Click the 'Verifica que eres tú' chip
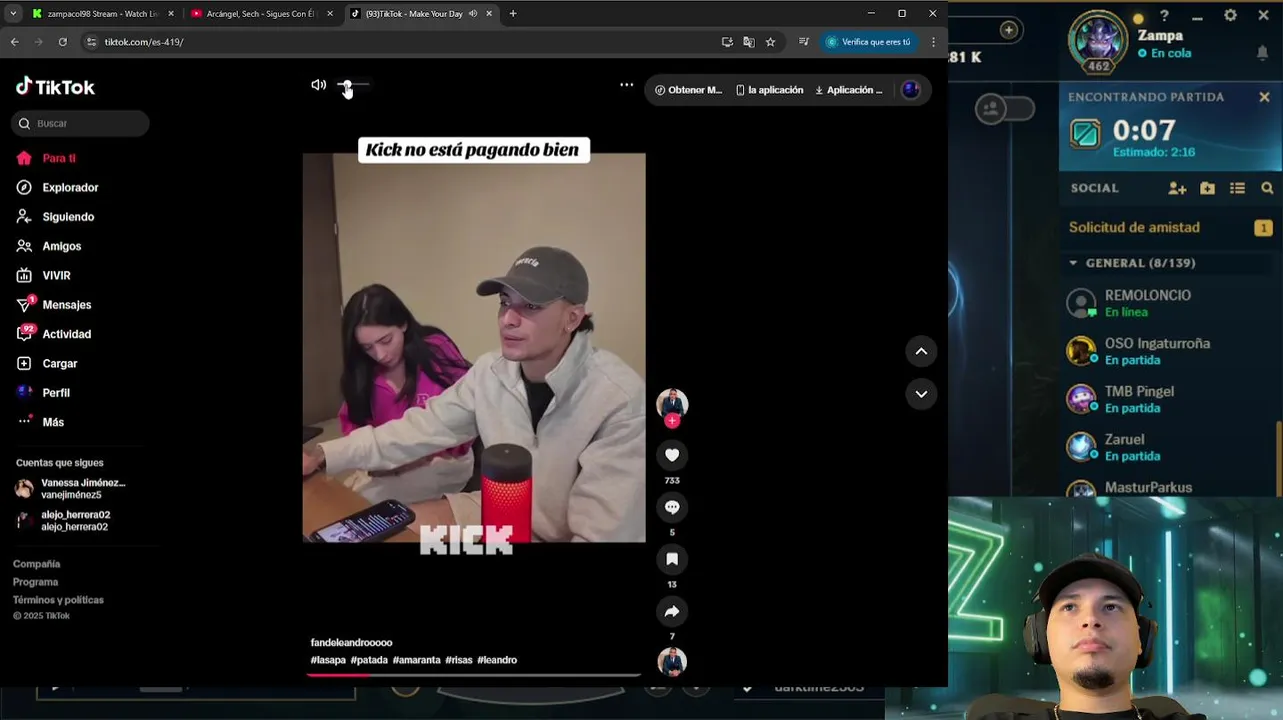This screenshot has height=720, width=1283. (x=868, y=42)
